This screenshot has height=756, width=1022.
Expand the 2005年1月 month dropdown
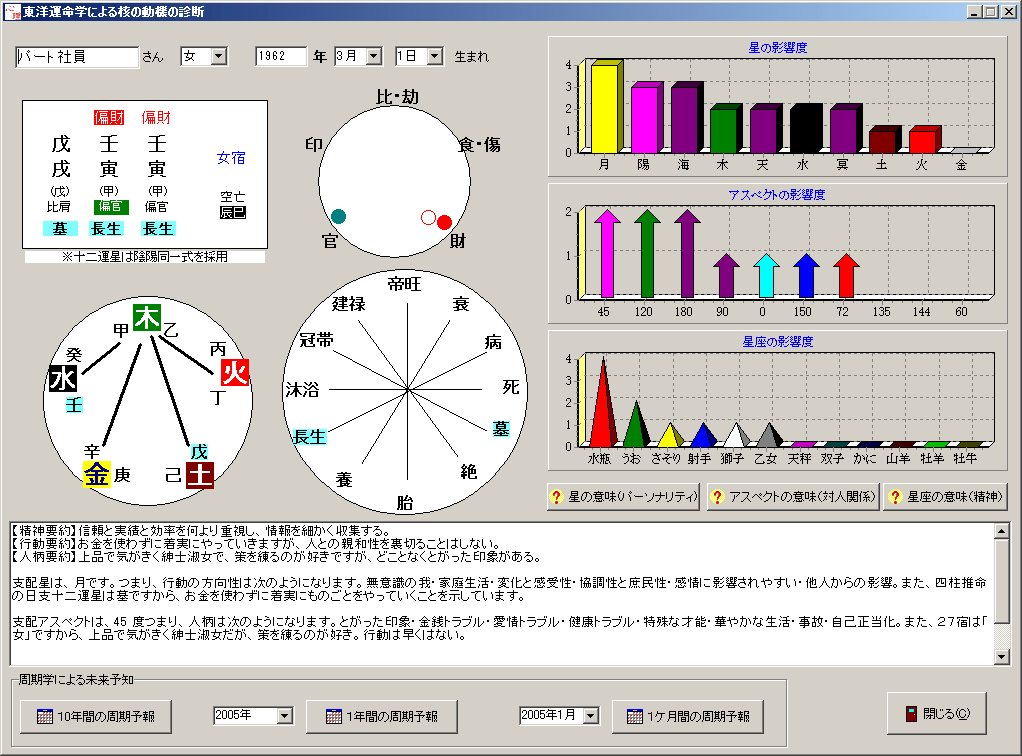tap(591, 716)
